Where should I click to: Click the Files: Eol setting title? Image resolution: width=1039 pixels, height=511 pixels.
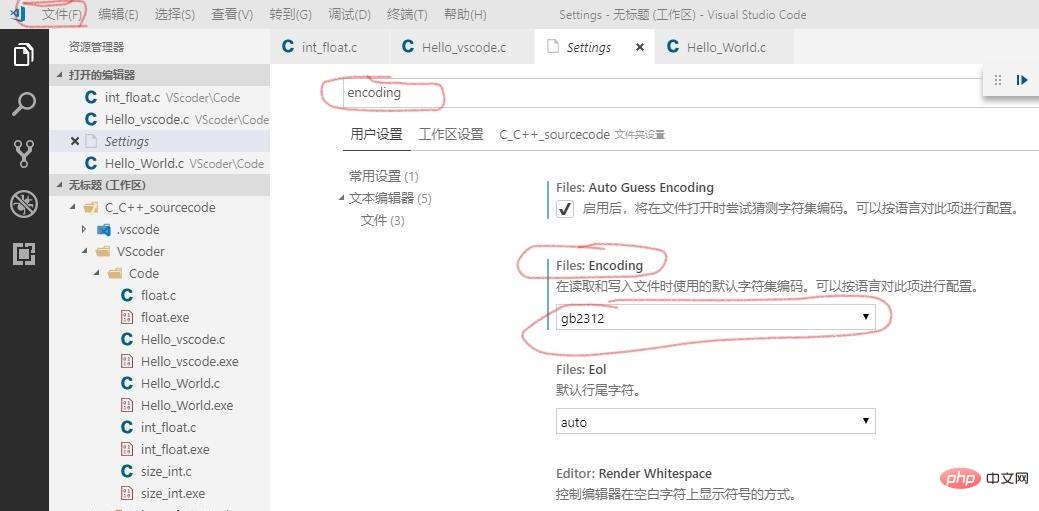tap(581, 369)
